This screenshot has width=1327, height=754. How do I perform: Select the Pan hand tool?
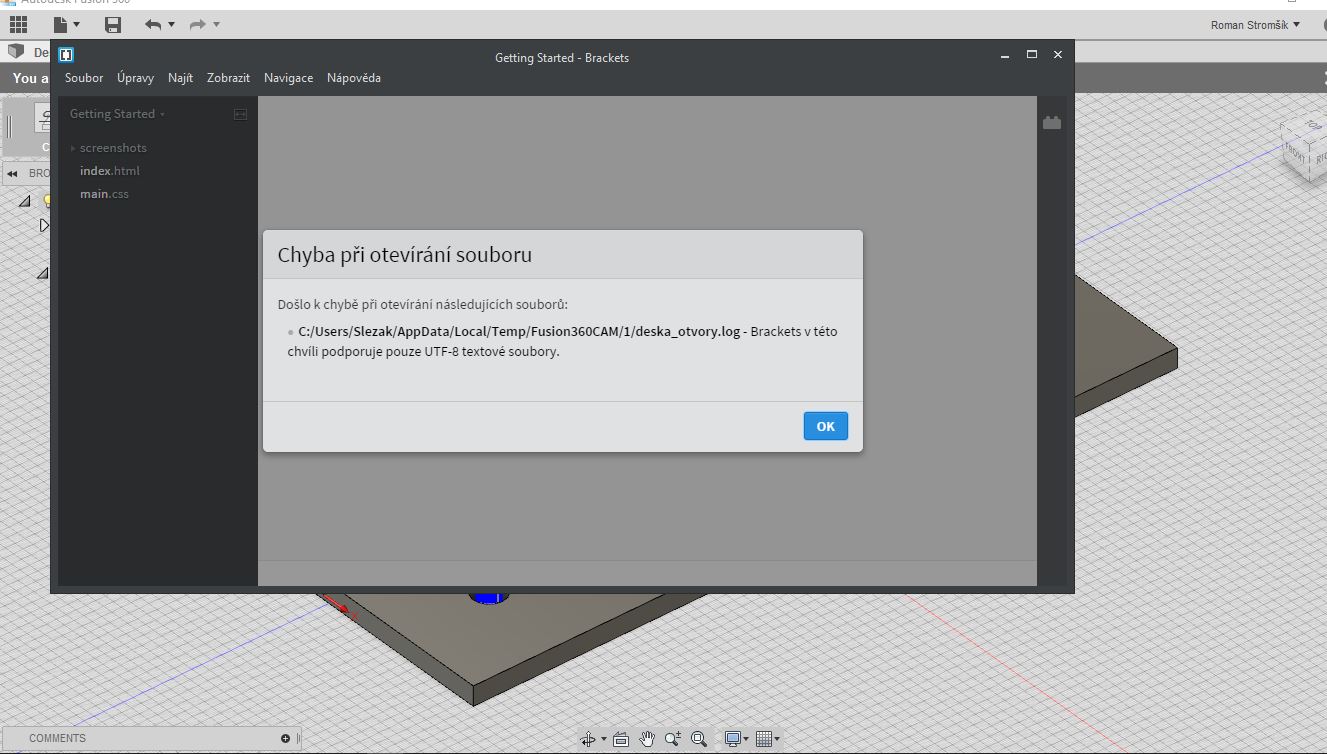647,739
